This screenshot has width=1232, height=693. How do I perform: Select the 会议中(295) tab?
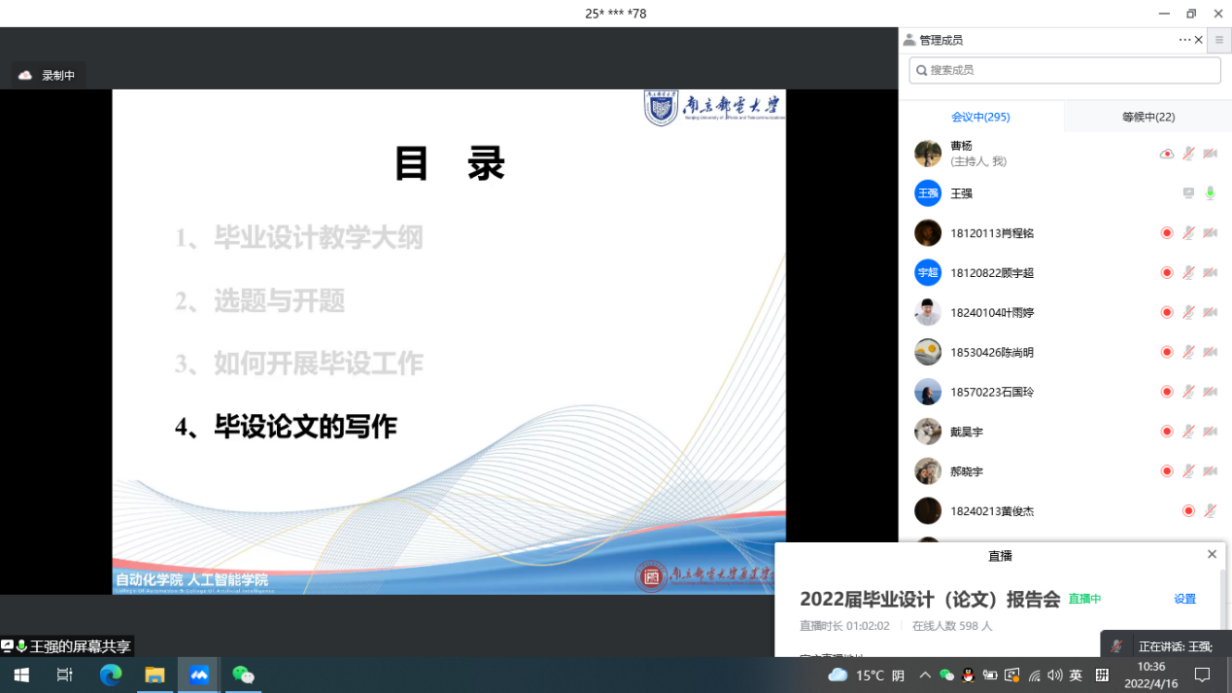(980, 117)
